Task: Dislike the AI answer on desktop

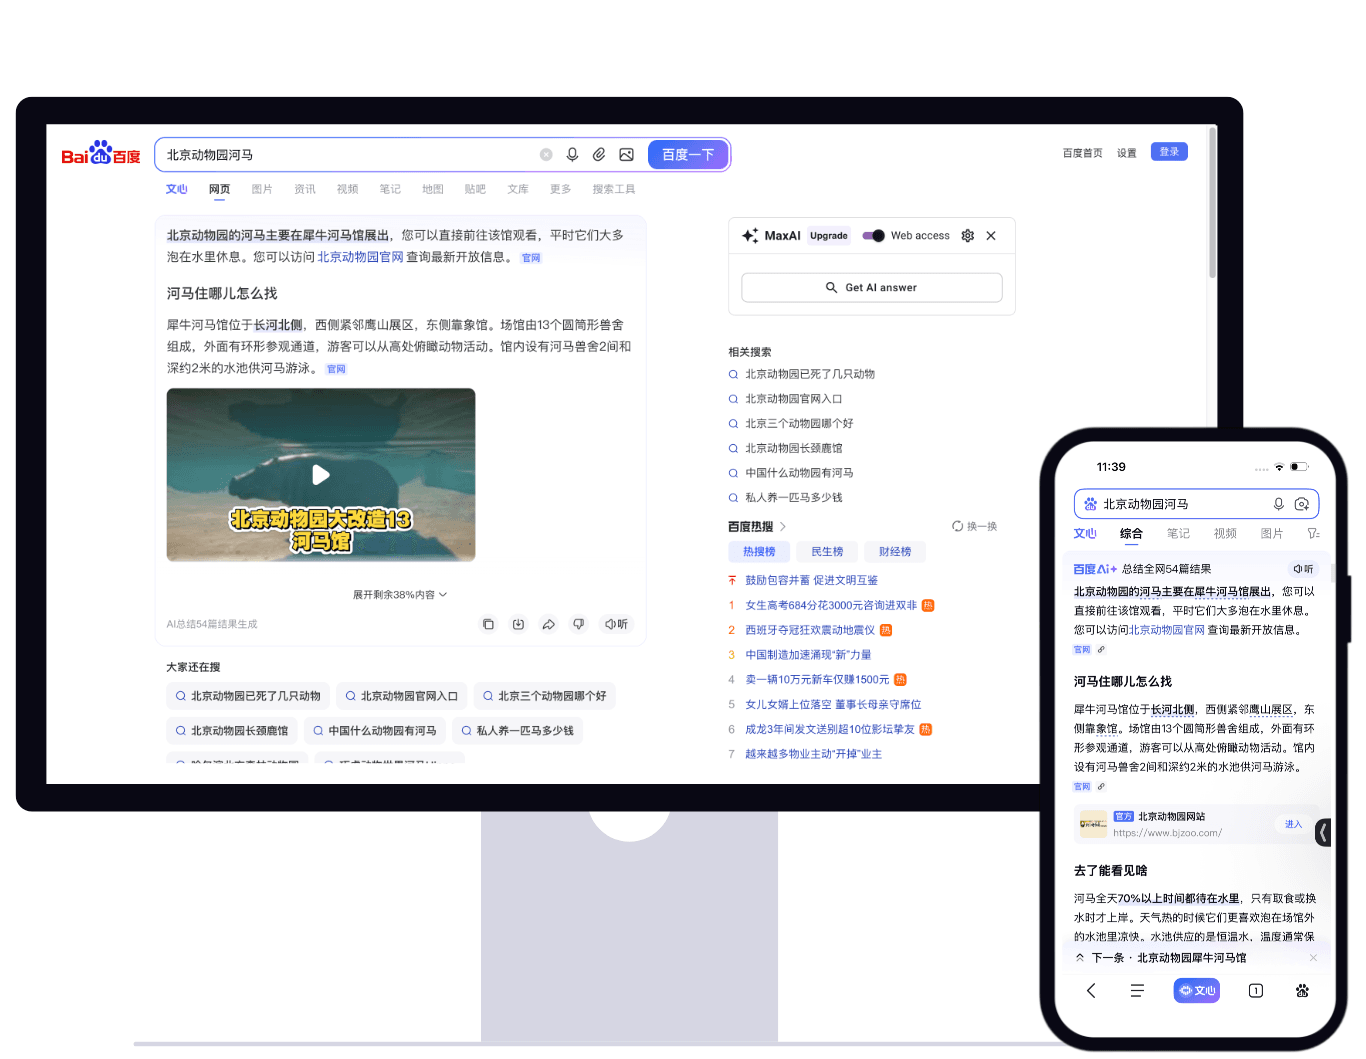Action: coord(578,624)
